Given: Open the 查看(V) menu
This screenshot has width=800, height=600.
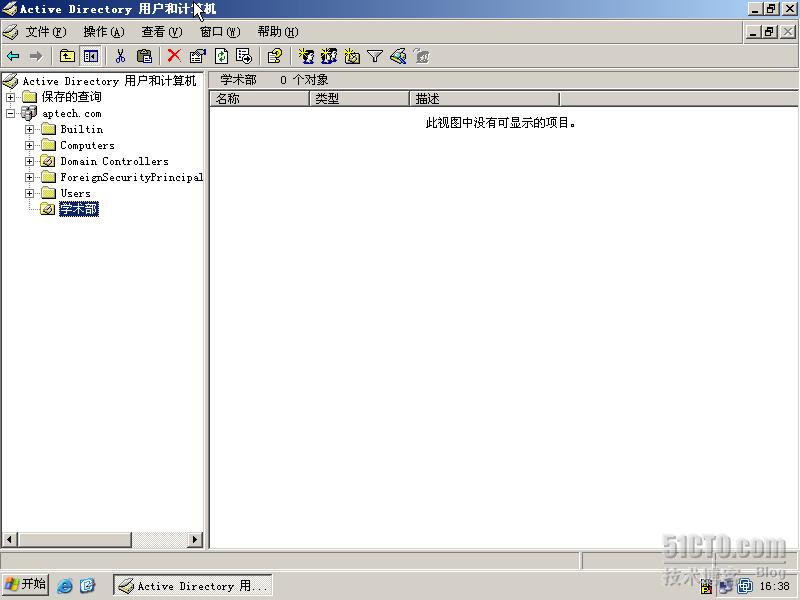Looking at the screenshot, I should (162, 32).
